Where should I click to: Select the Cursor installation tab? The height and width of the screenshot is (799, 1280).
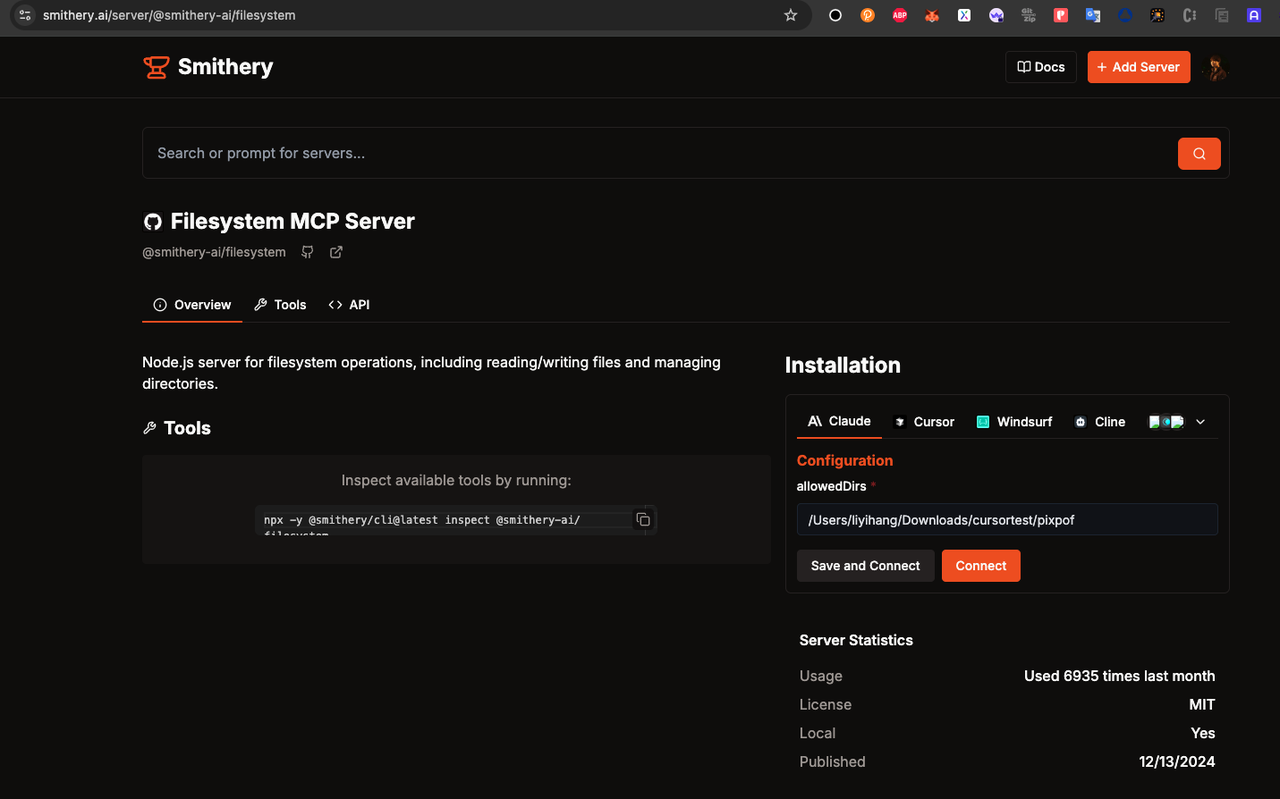click(924, 422)
